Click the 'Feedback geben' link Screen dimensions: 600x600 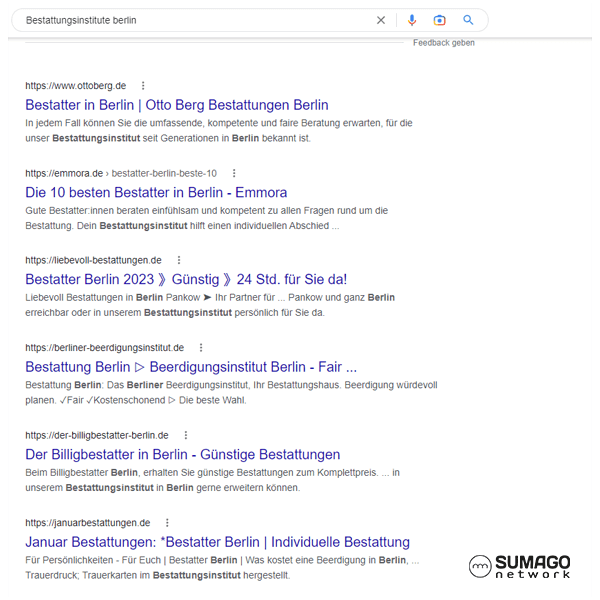[444, 43]
